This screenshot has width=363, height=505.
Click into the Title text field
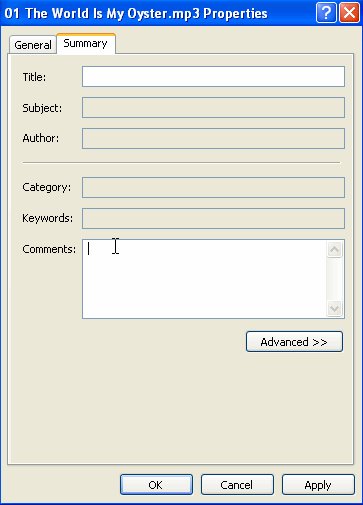(x=213, y=76)
